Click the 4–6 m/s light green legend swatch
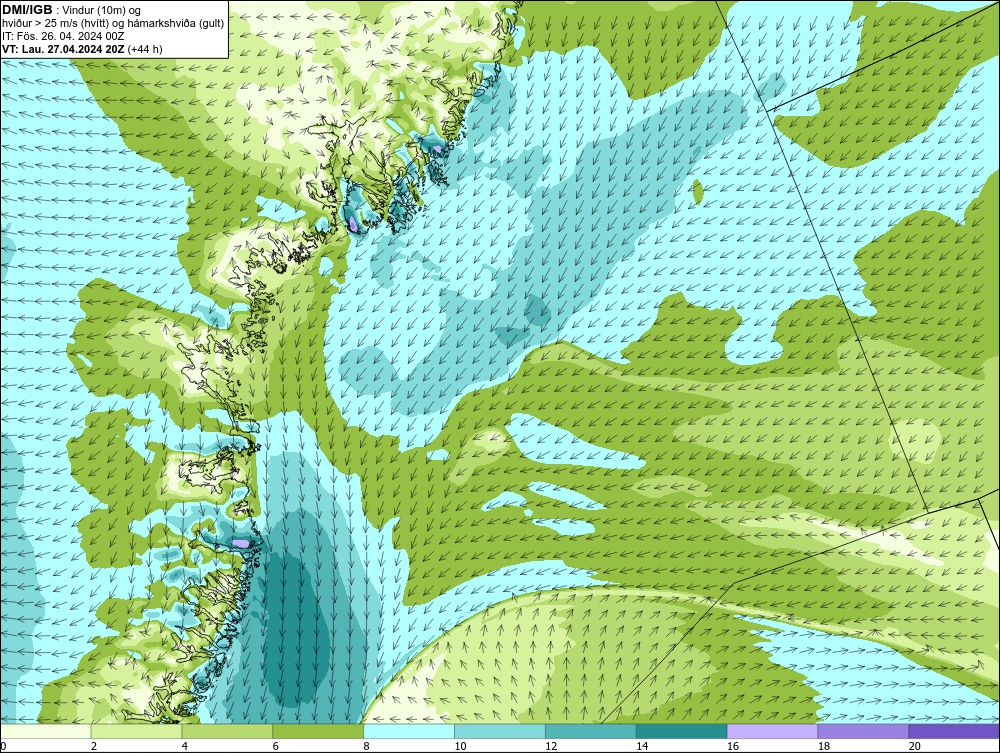 click(227, 731)
